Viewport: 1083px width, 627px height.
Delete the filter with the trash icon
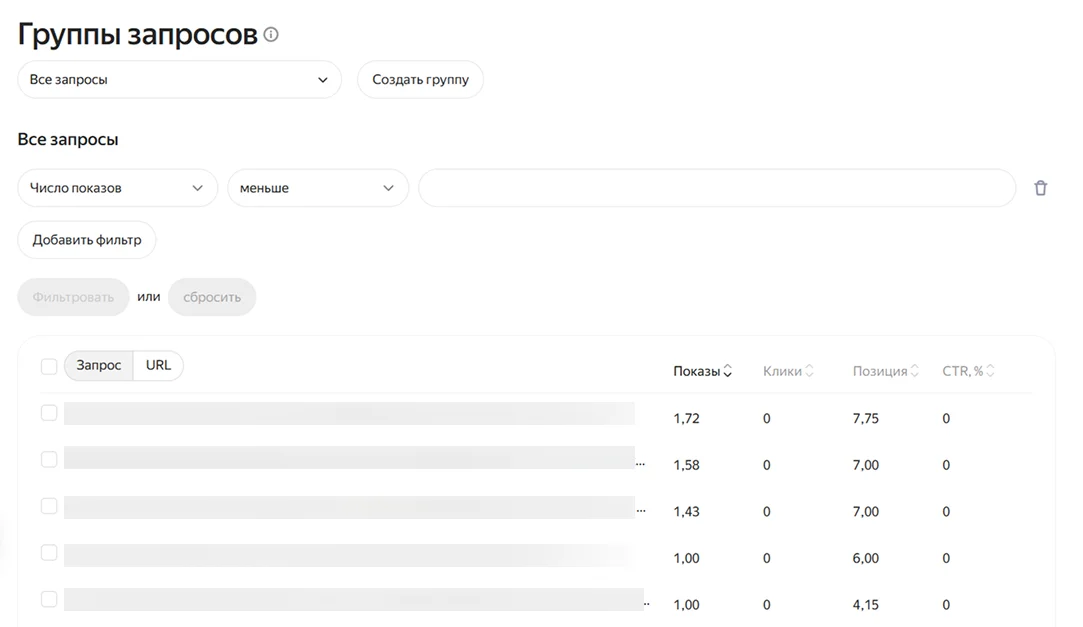coord(1040,188)
